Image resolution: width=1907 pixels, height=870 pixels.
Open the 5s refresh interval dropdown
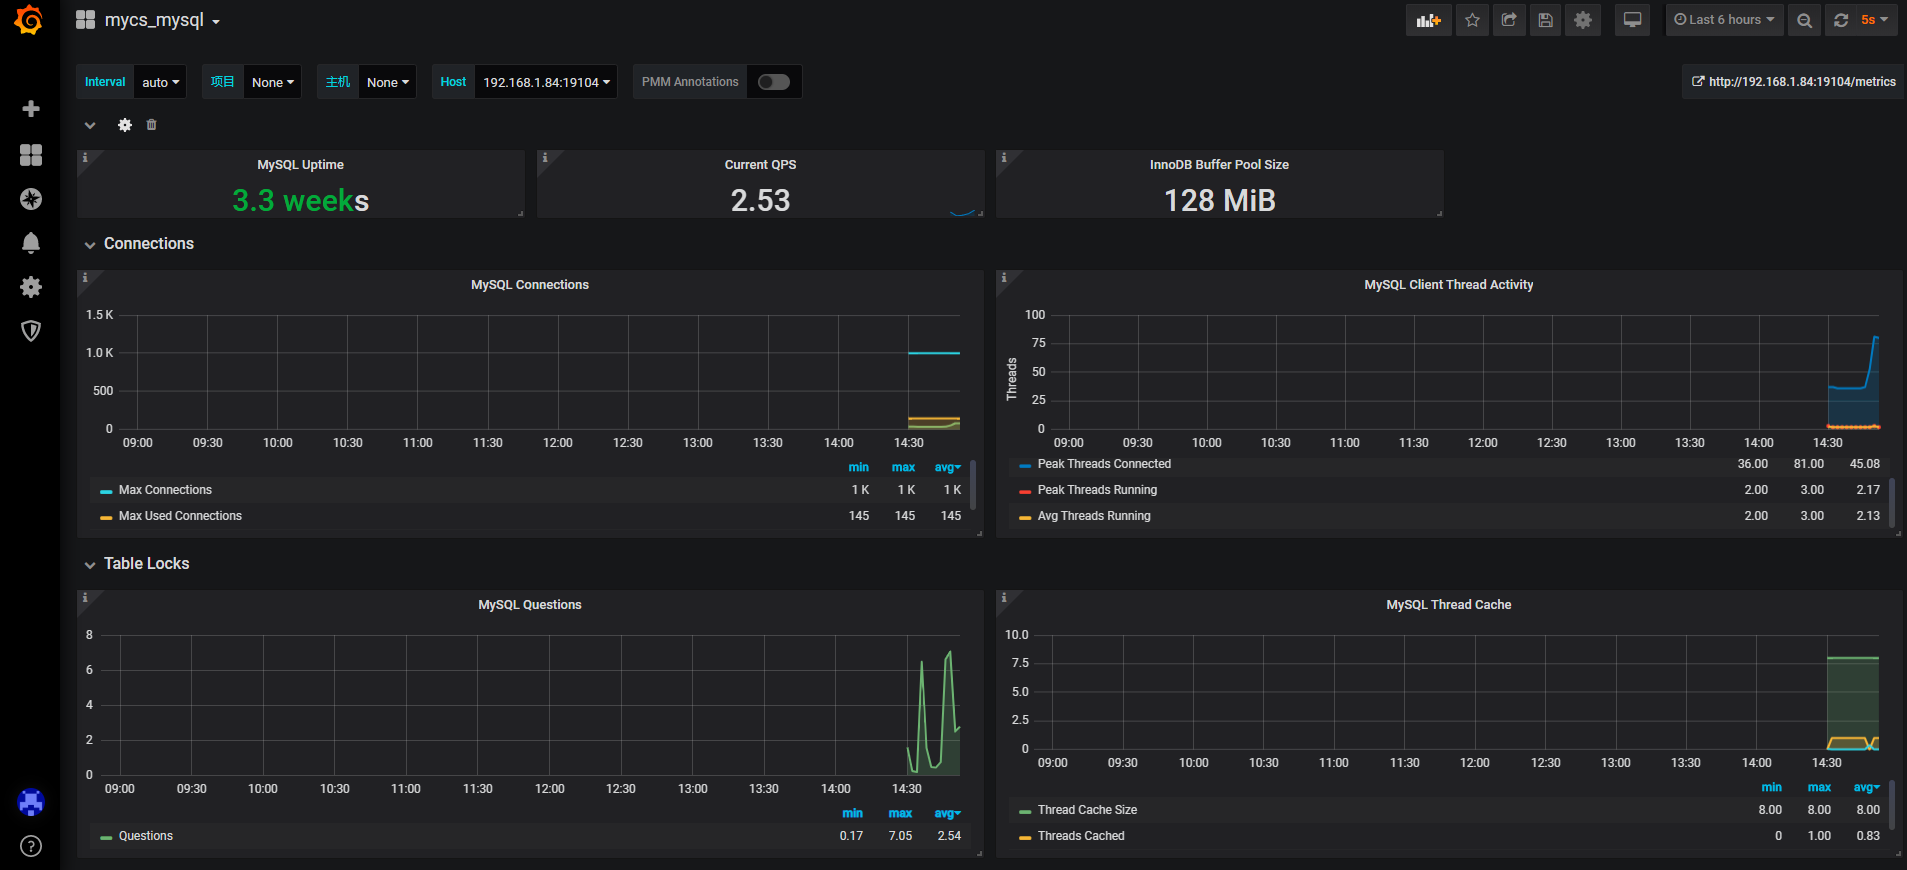tap(1875, 20)
